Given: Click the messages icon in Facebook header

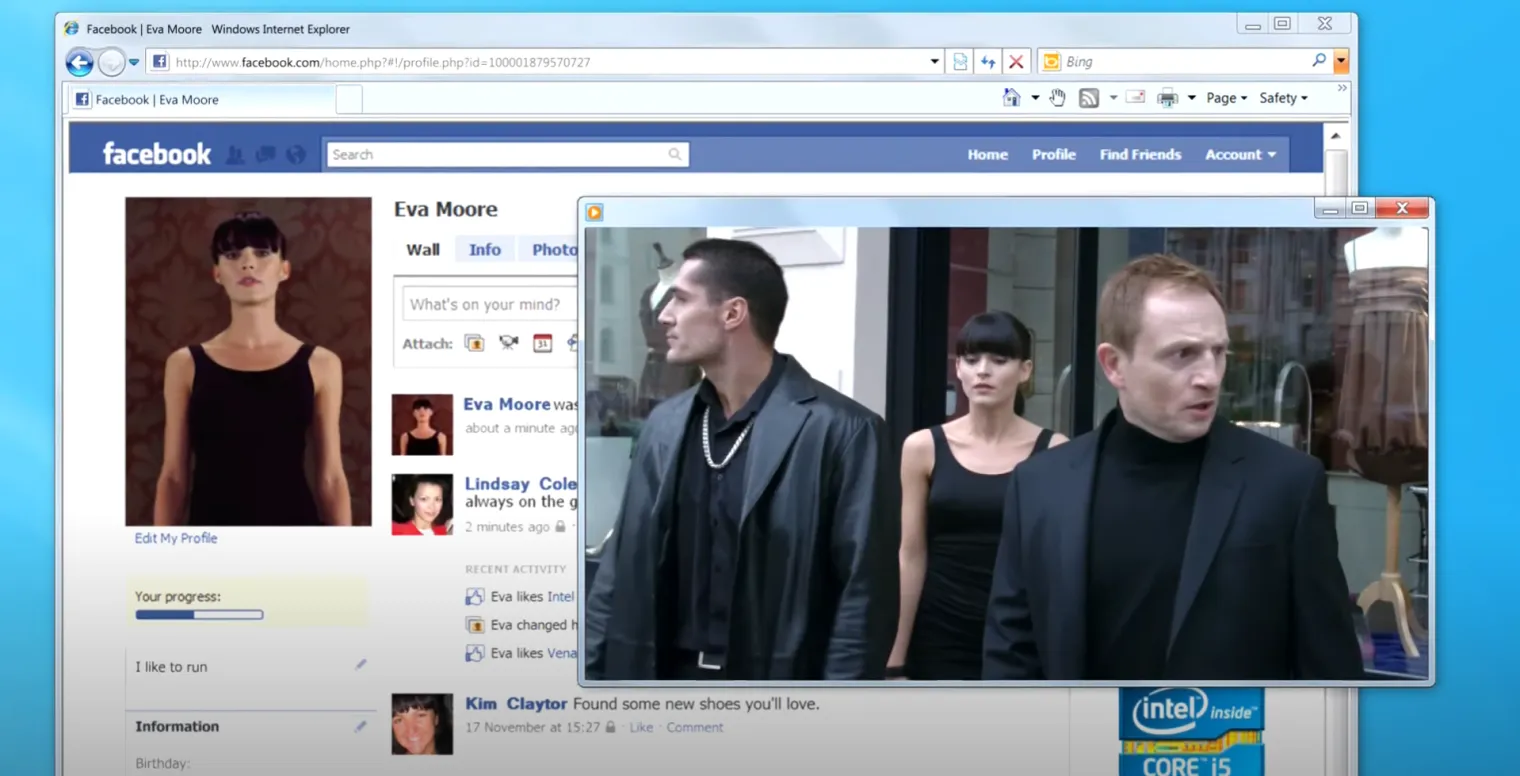Looking at the screenshot, I should [x=265, y=154].
